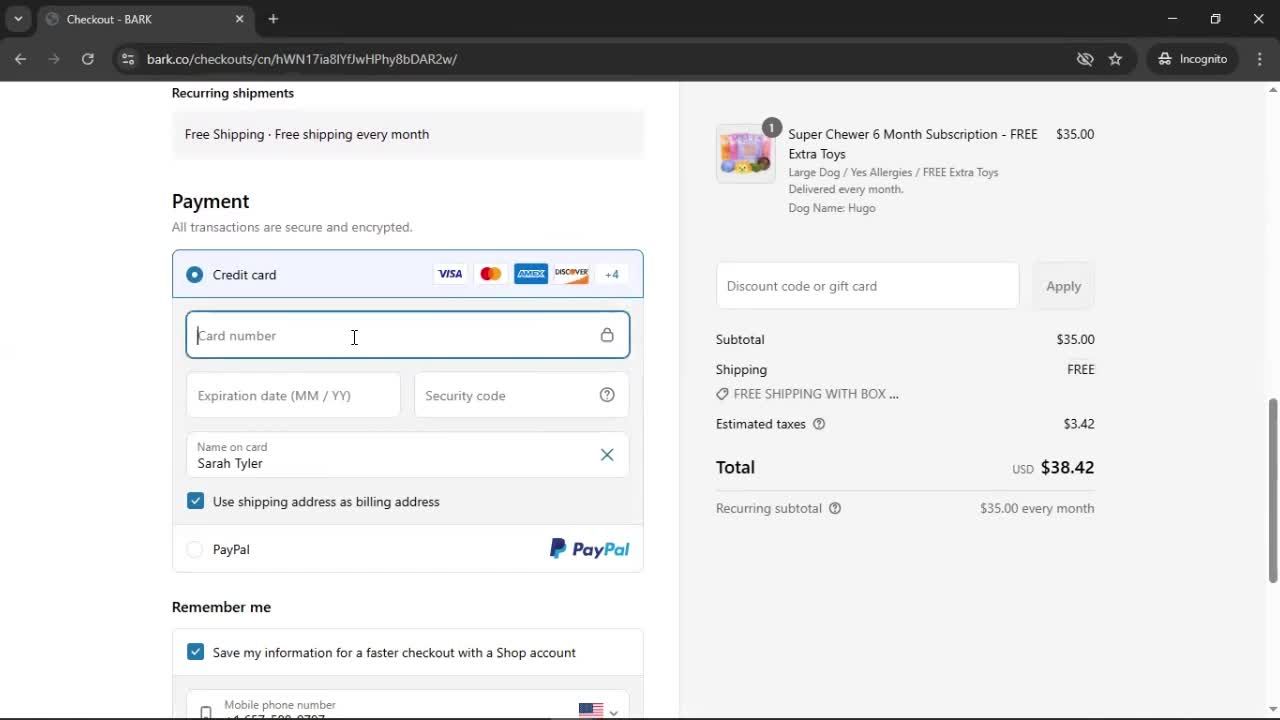Focus the Card number field
Viewport: 1280px width, 720px height.
(407, 335)
